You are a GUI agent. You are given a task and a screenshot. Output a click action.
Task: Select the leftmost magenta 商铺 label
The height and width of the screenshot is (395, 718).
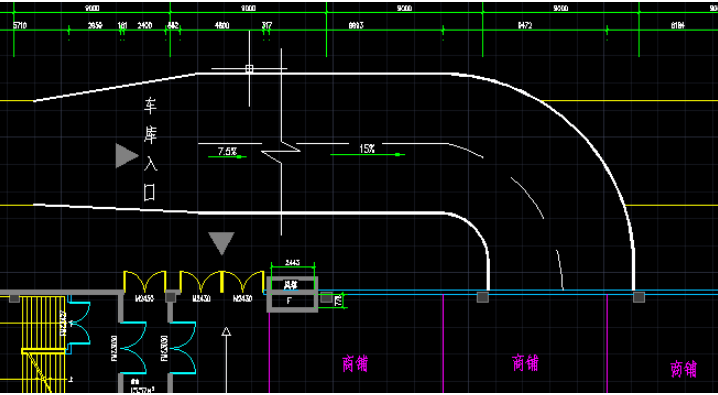pos(355,364)
